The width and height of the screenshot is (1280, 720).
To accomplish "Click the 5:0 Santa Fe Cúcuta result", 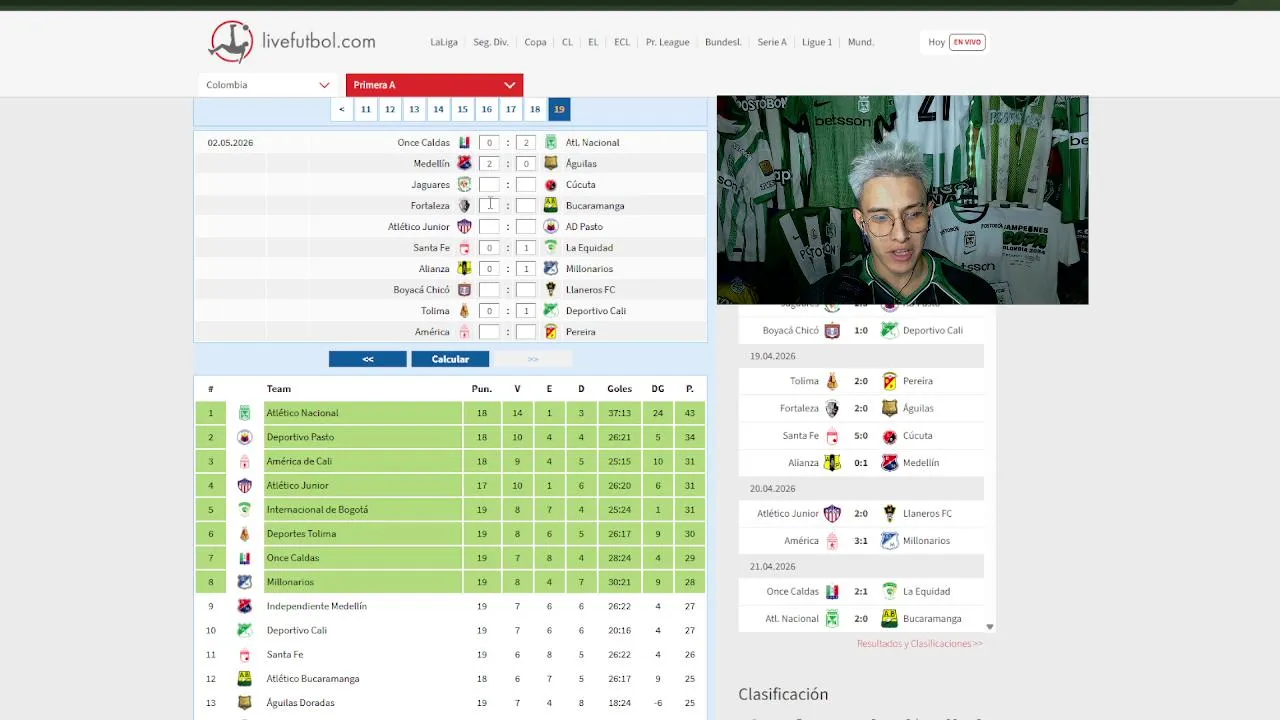I will coord(861,436).
